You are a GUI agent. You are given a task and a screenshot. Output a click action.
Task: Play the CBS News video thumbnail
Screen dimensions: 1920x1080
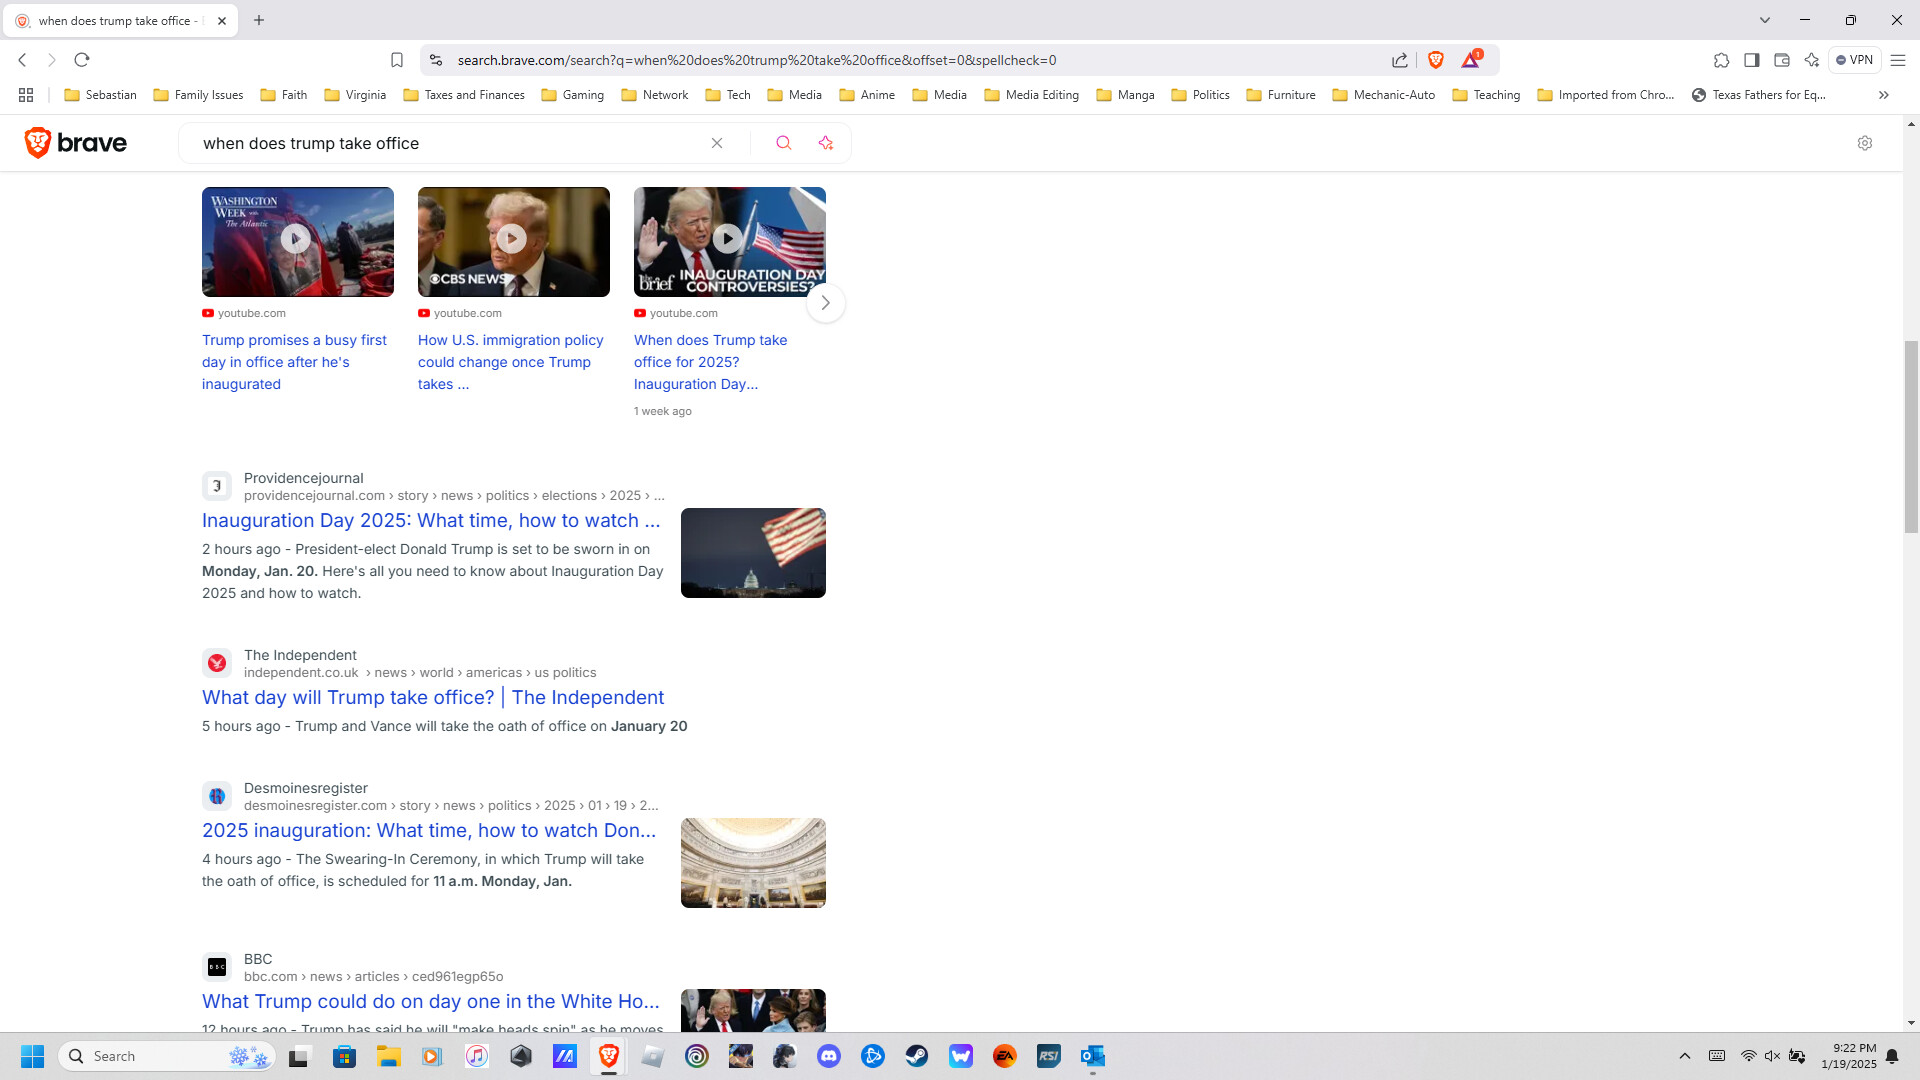click(x=514, y=242)
